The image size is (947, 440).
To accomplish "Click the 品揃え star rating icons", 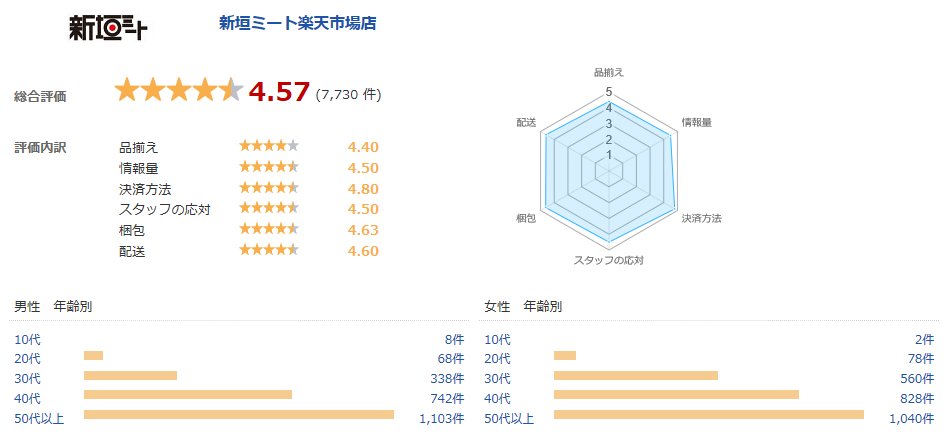I will click(268, 147).
